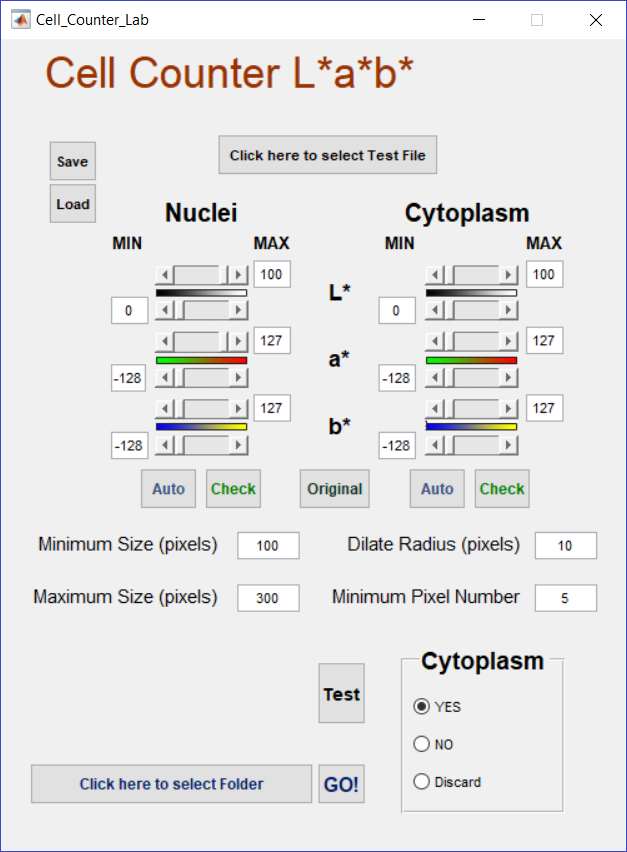This screenshot has width=627, height=852.
Task: Click left arrow on Cytoplasm b* min slider
Action: click(434, 445)
